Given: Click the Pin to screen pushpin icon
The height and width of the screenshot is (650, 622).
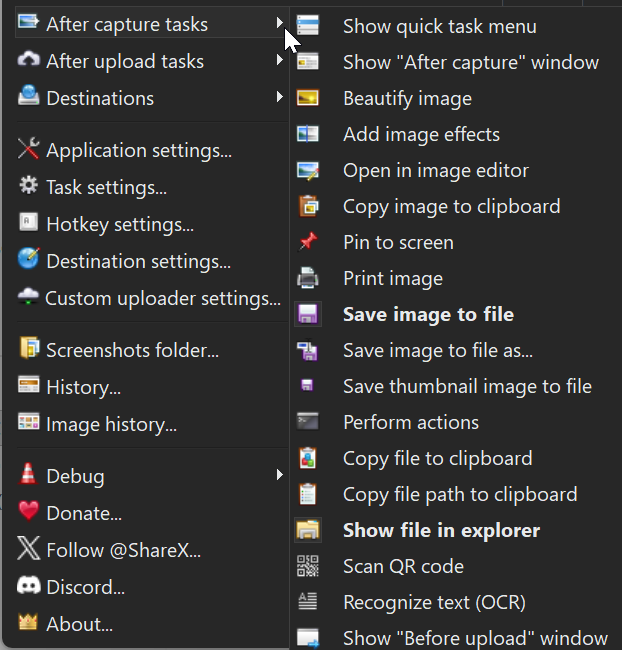Looking at the screenshot, I should 308,242.
